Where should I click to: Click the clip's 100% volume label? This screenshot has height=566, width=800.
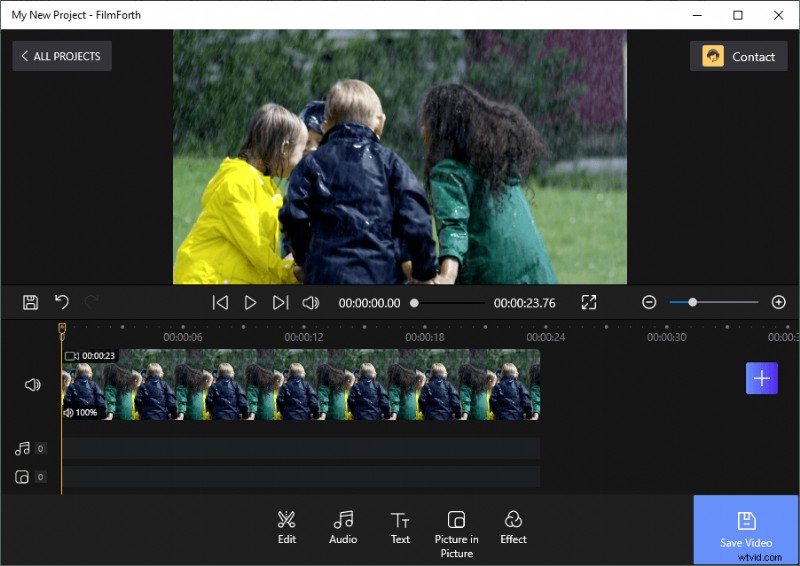click(x=80, y=412)
